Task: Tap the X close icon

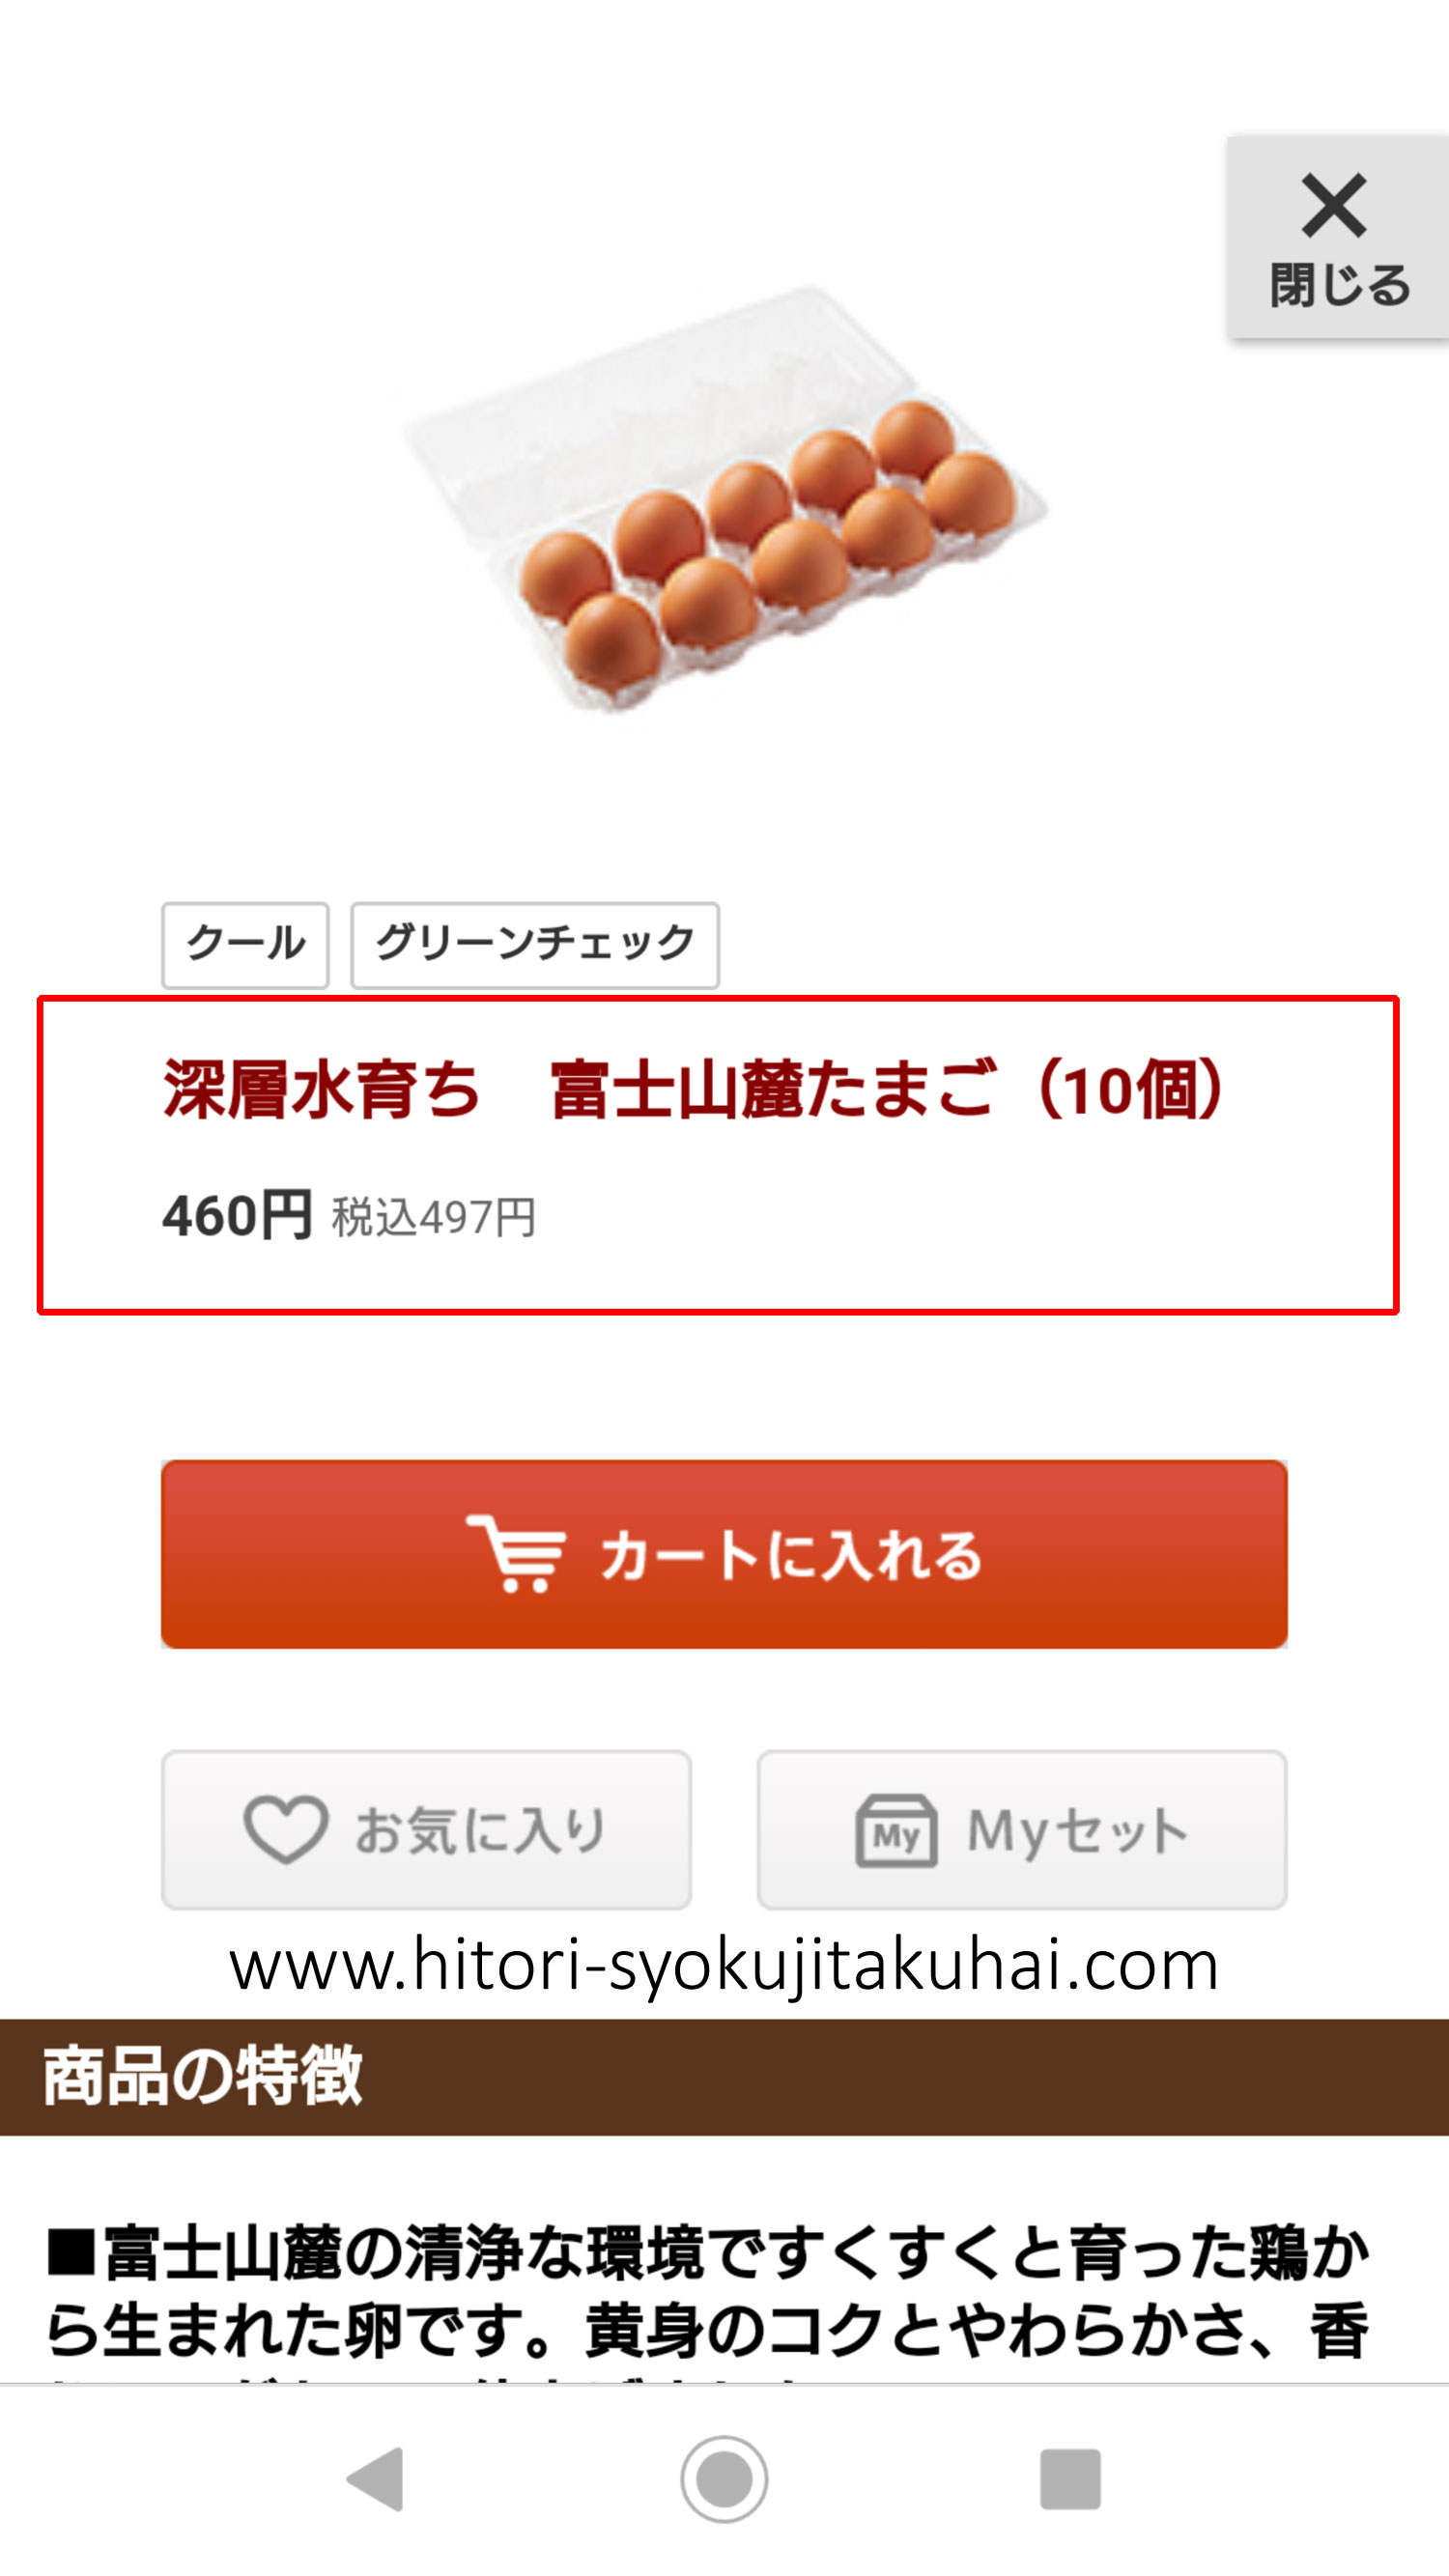Action: (1333, 205)
